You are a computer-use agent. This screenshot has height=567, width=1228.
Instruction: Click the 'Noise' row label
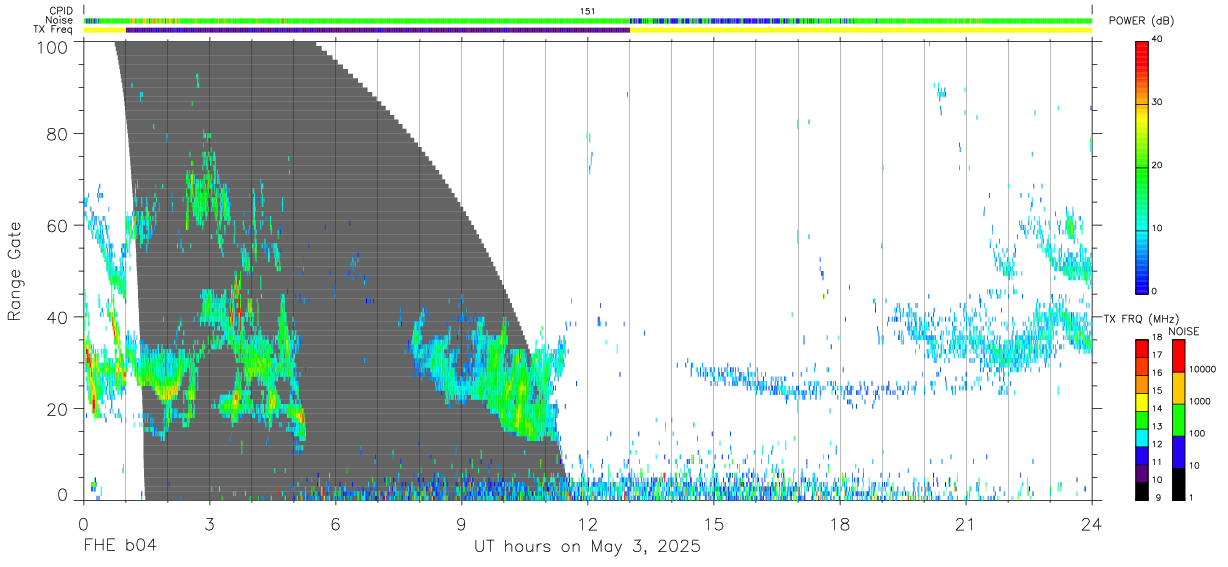tap(59, 20)
